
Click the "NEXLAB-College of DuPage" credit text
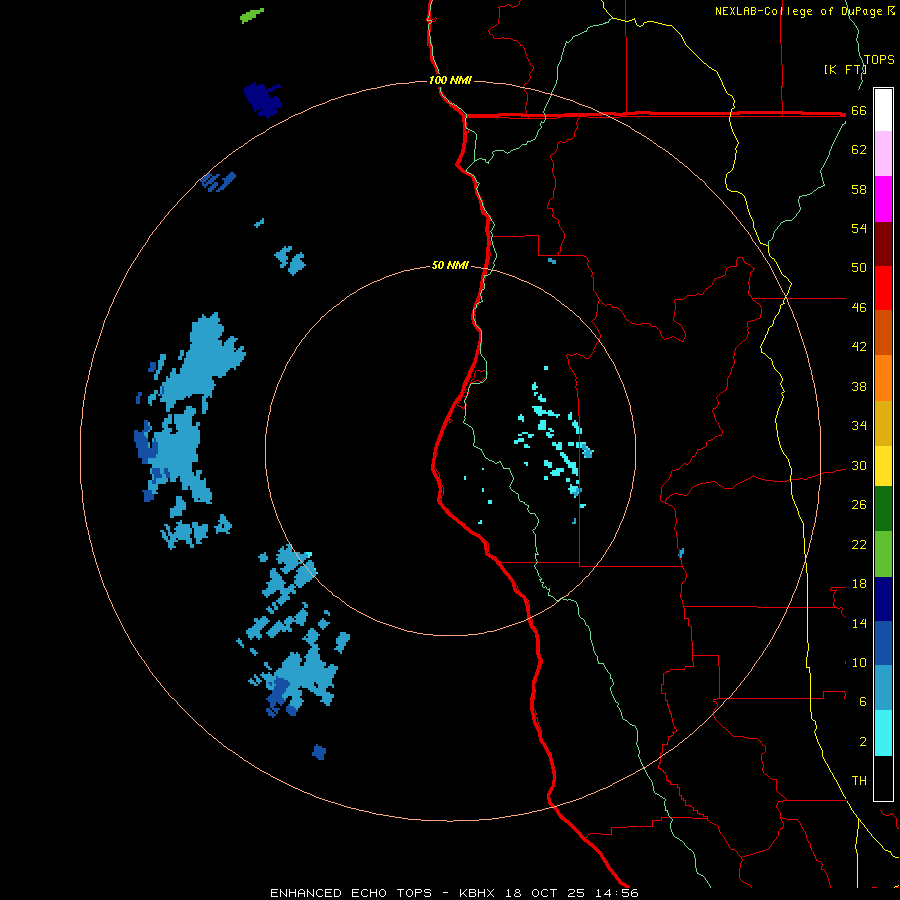point(800,11)
